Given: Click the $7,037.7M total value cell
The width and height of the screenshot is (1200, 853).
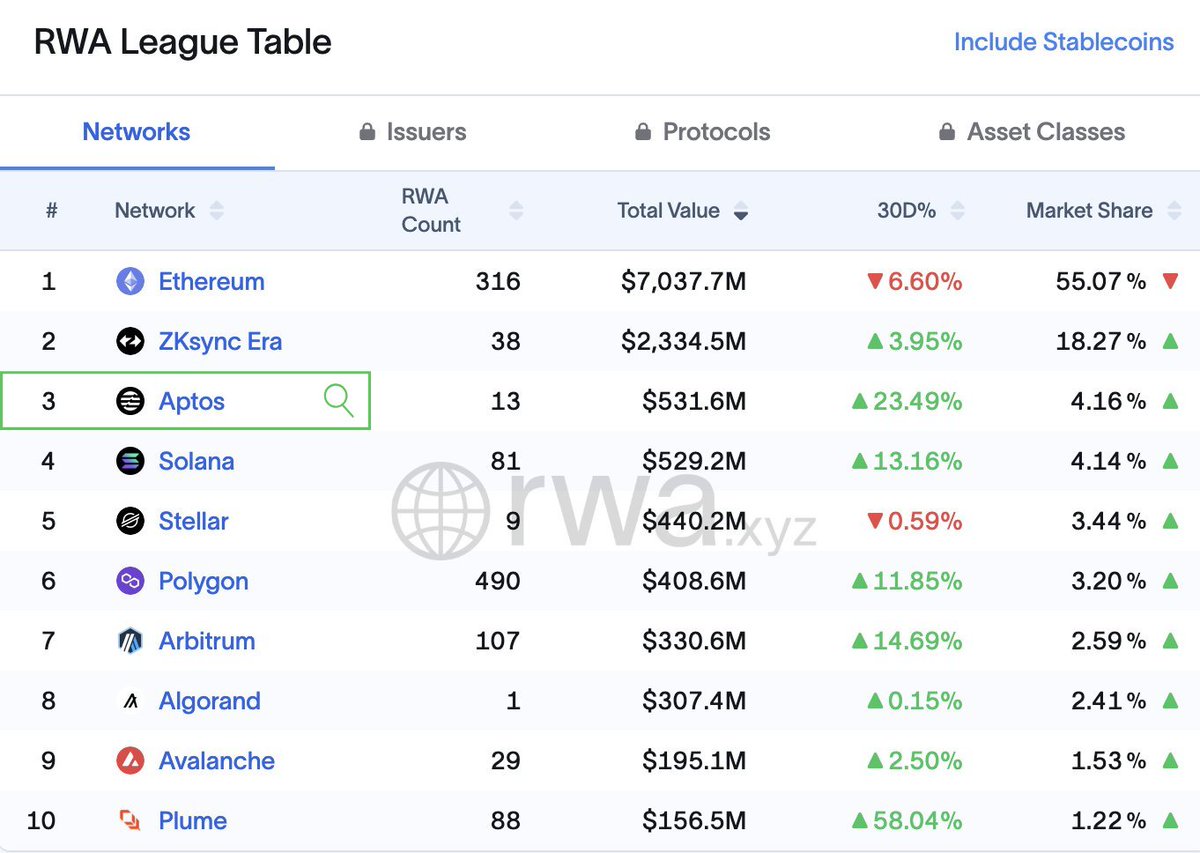Looking at the screenshot, I should [x=683, y=282].
